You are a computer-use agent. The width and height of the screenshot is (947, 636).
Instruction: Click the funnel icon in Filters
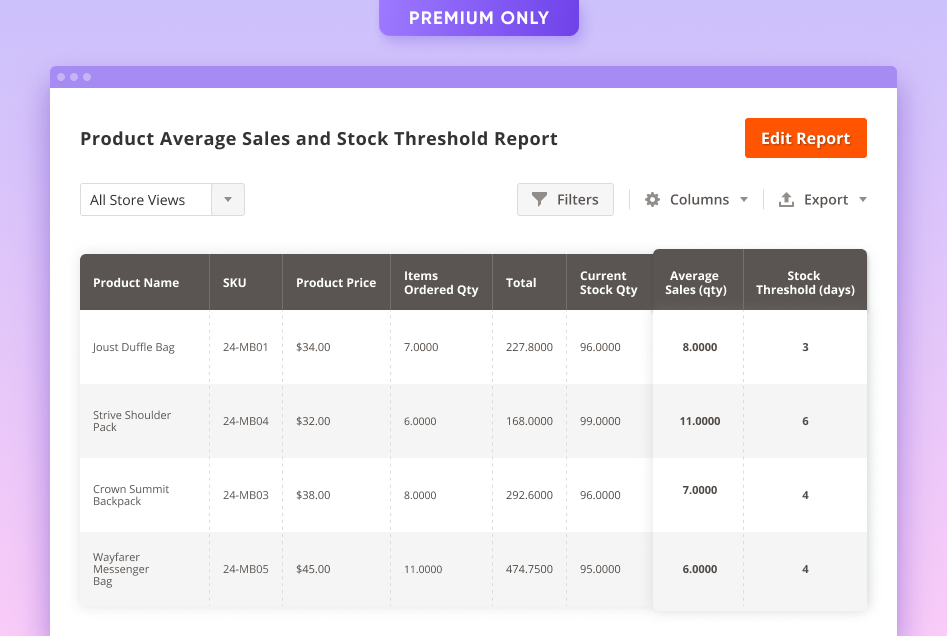click(539, 199)
